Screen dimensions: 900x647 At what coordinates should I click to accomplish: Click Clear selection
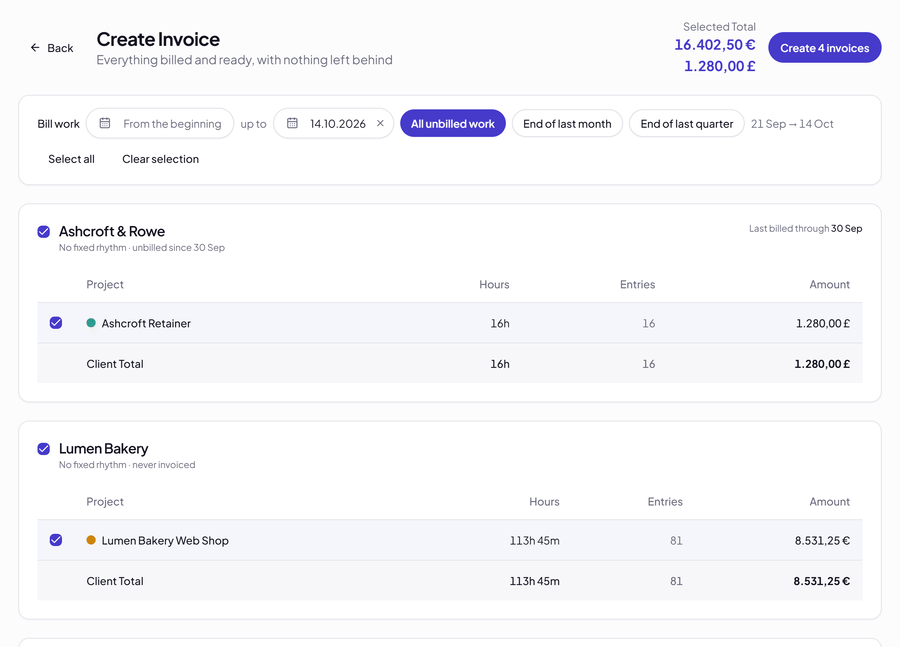tap(160, 159)
